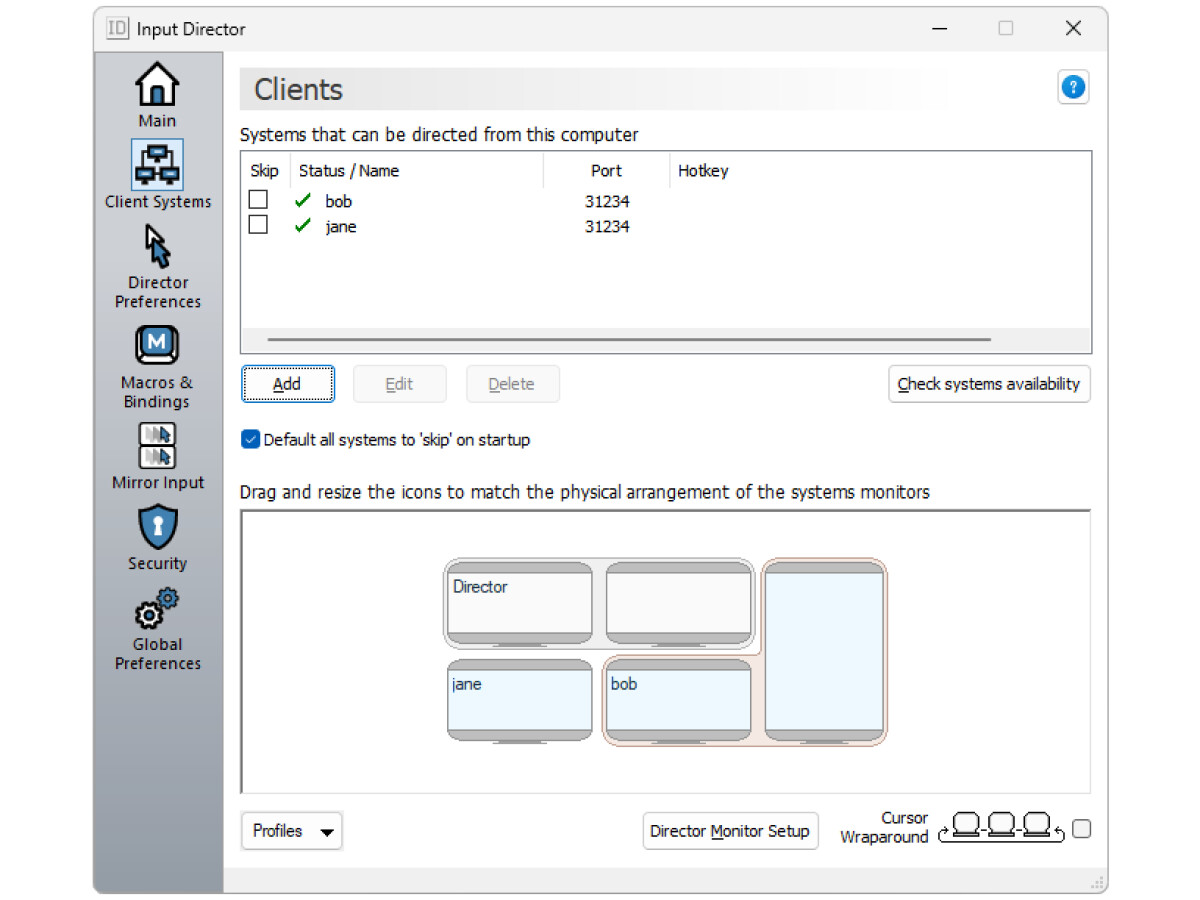
Task: Click the Delete button
Action: tap(512, 384)
